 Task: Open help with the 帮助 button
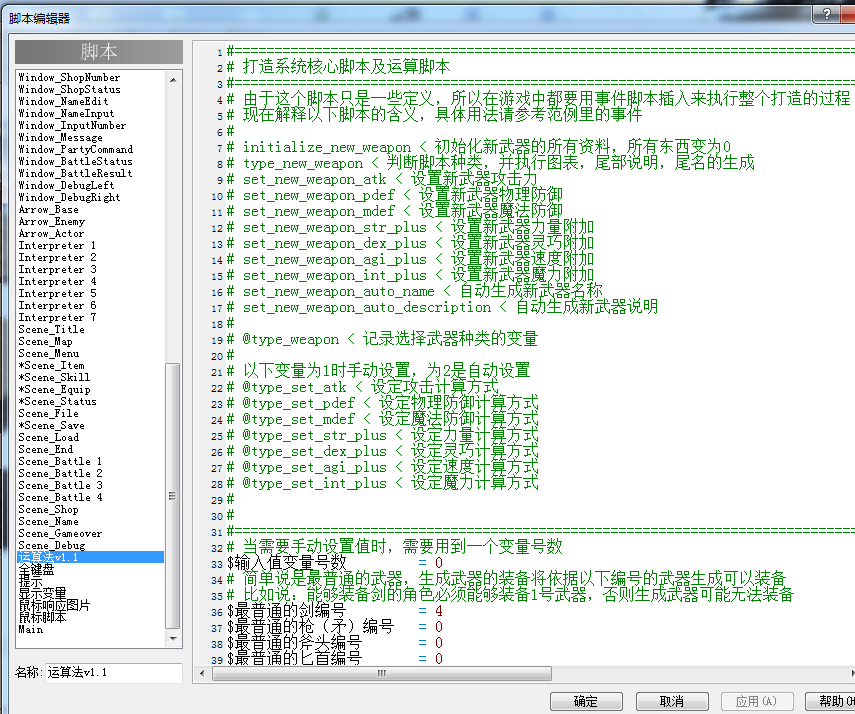(x=831, y=701)
